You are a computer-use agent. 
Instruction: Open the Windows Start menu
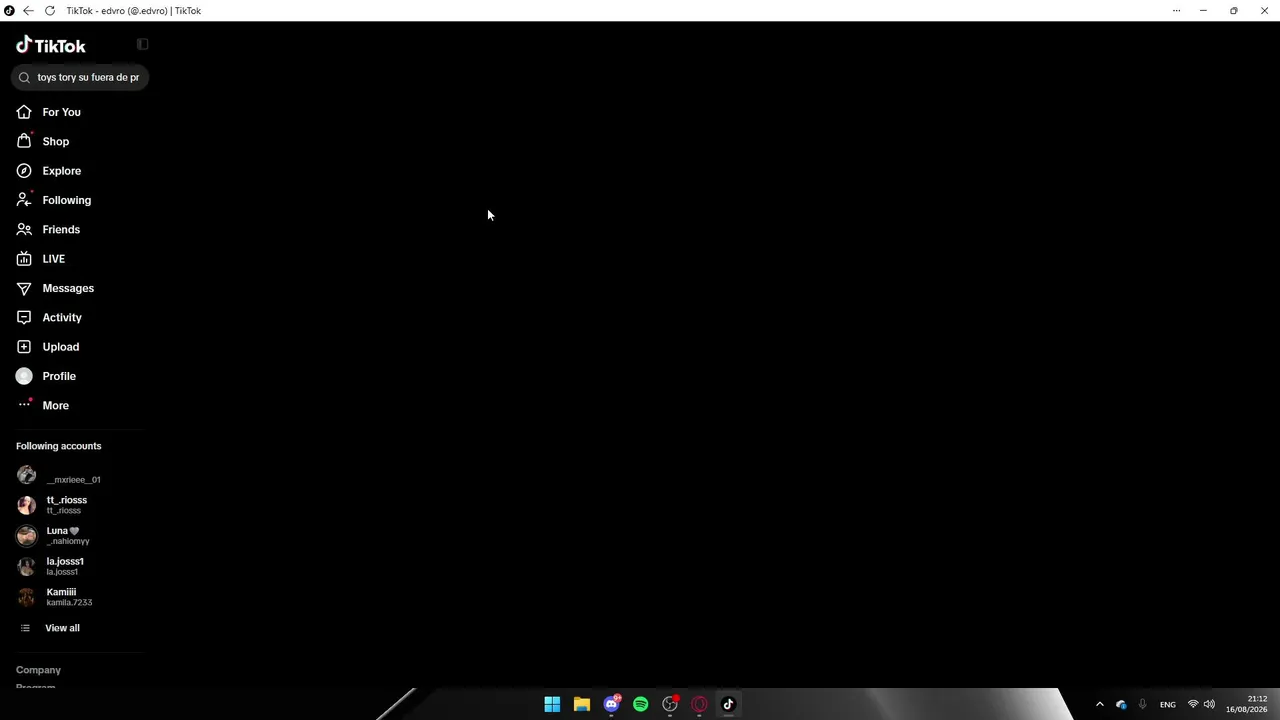tap(552, 704)
